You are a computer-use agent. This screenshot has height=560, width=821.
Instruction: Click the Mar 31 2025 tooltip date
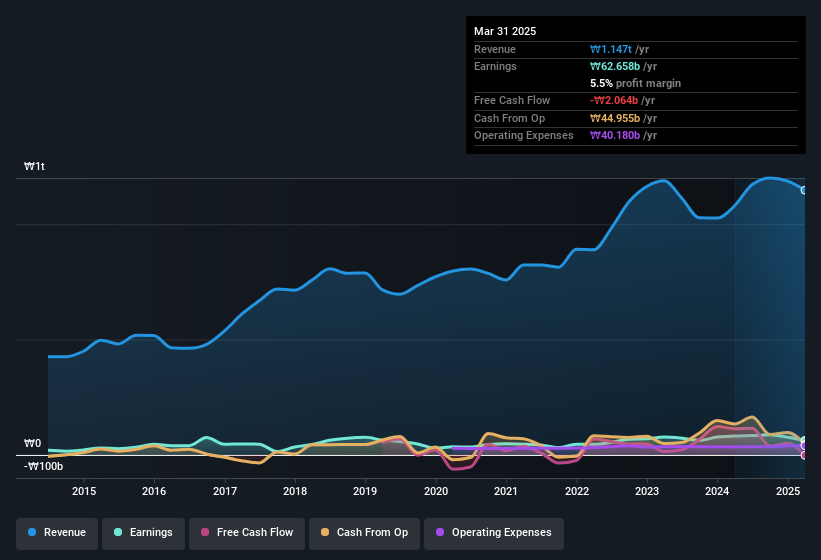point(505,31)
